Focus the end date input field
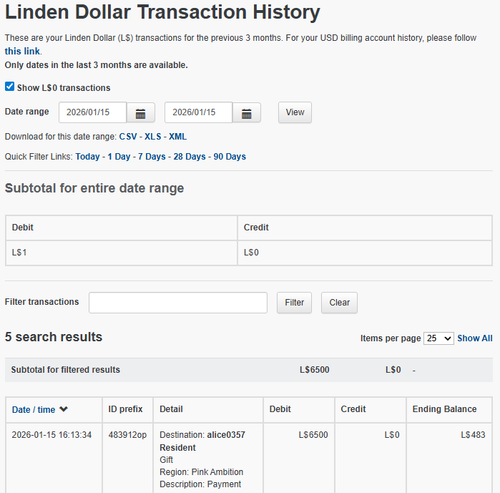The width and height of the screenshot is (500, 493). (198, 112)
